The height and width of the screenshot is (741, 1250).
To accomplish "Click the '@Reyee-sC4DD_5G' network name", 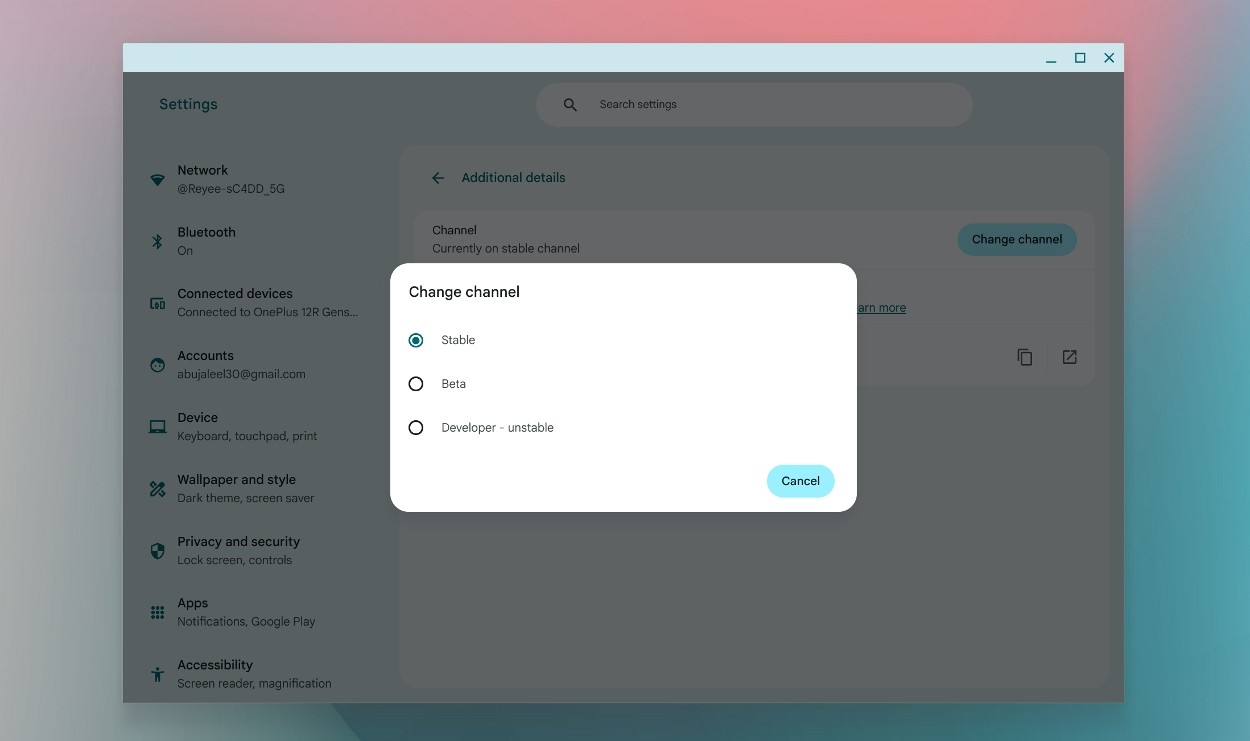I will (x=231, y=189).
